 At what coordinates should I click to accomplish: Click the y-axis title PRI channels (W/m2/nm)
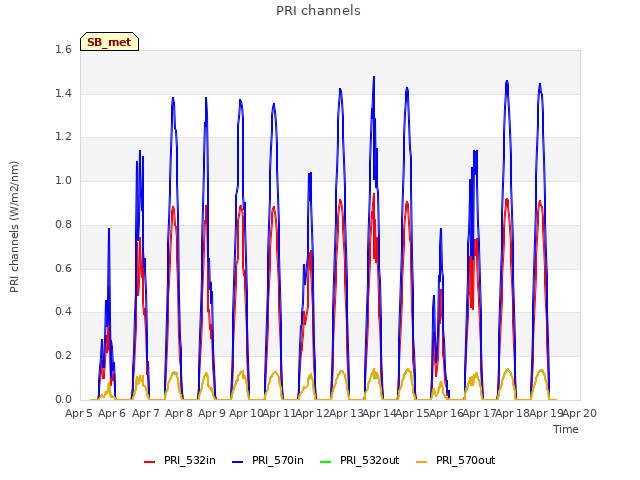click(14, 227)
